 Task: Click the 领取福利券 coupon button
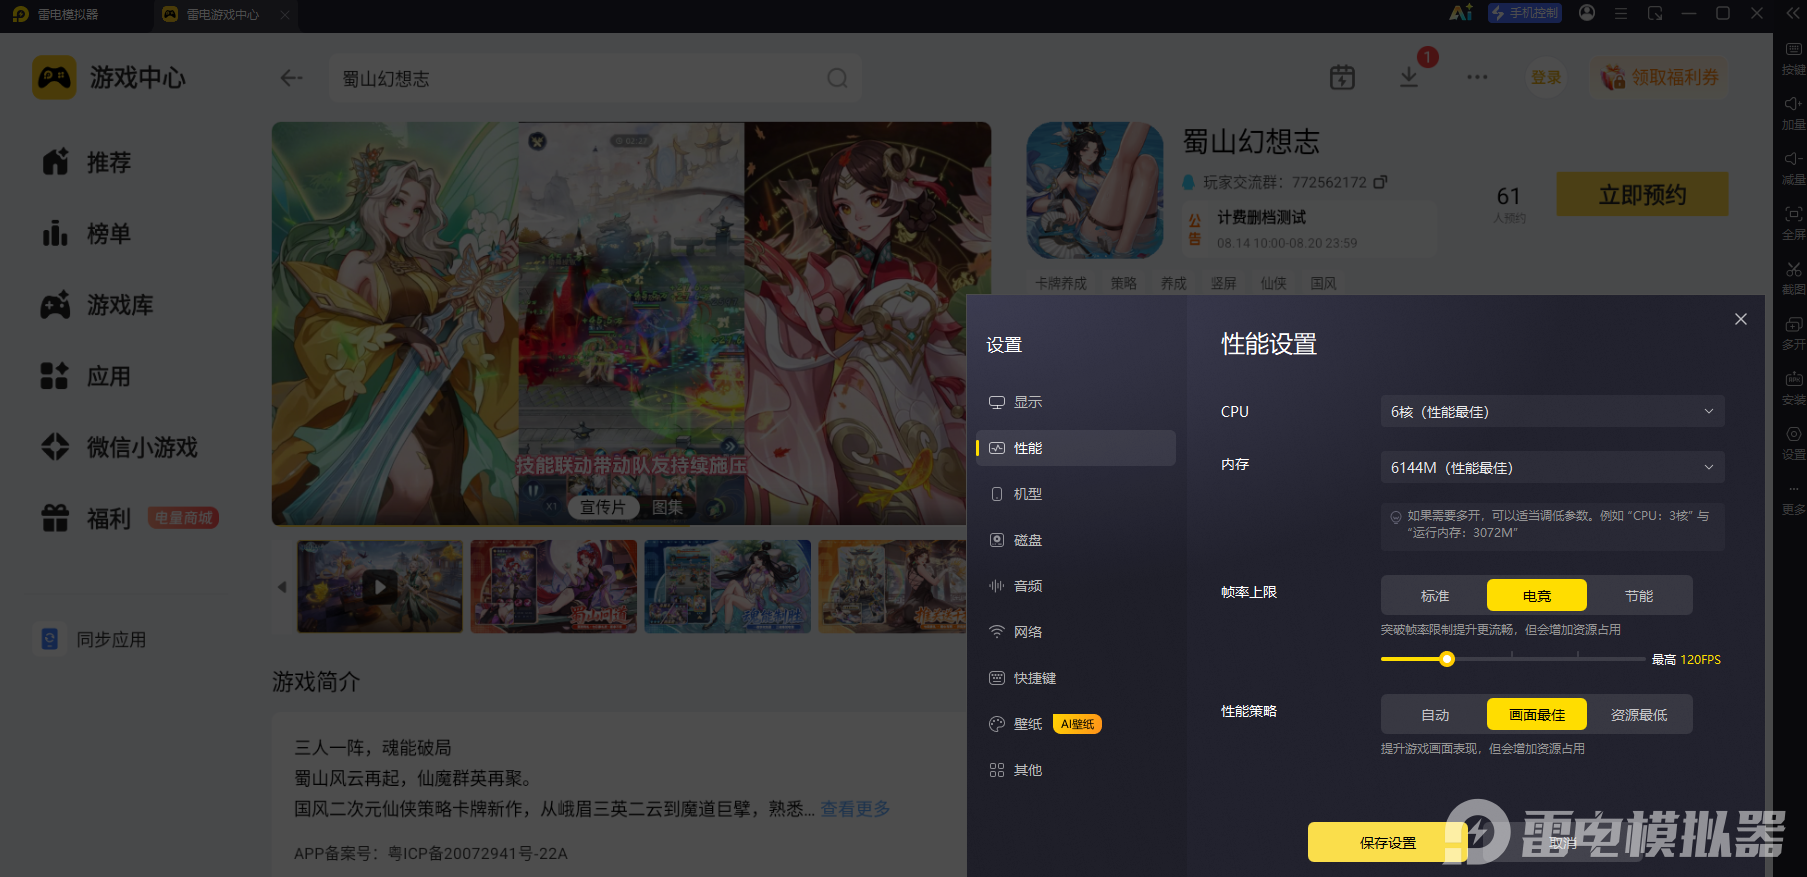tap(1660, 77)
